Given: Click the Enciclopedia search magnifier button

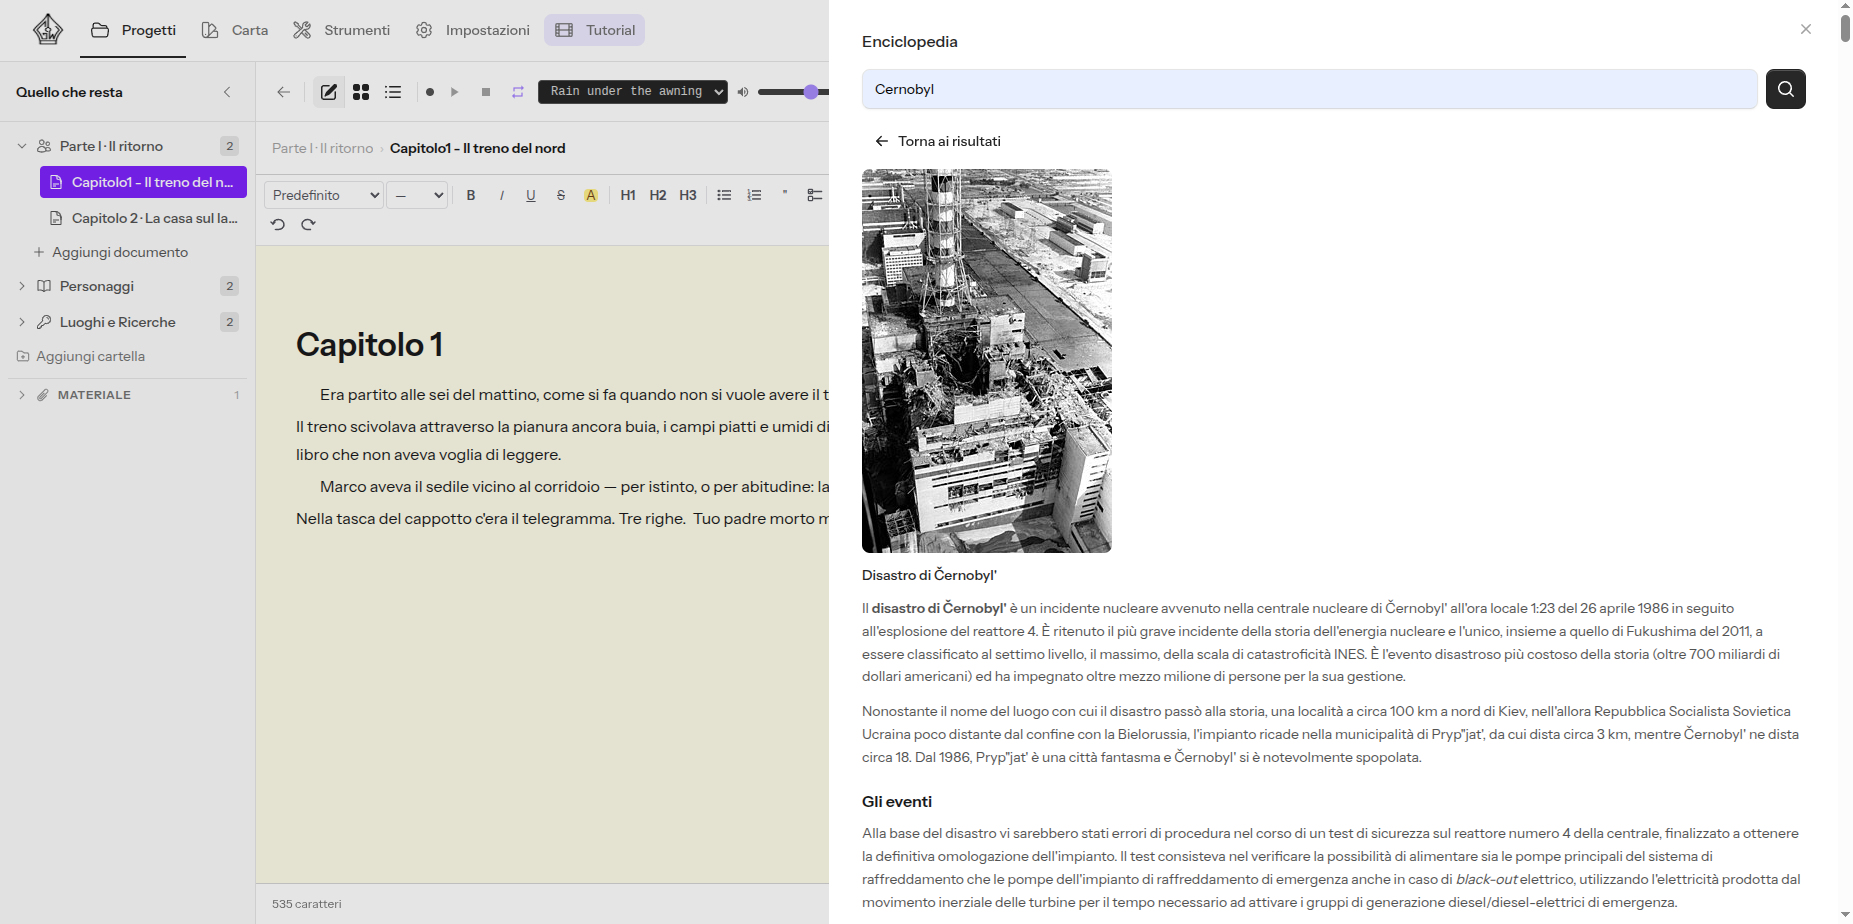Looking at the screenshot, I should coord(1786,89).
